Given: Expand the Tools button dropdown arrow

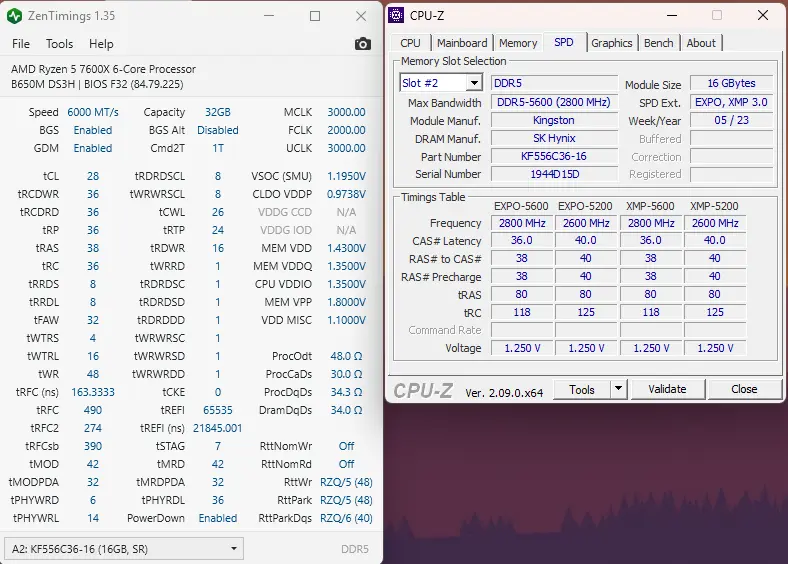Looking at the screenshot, I should pos(618,389).
